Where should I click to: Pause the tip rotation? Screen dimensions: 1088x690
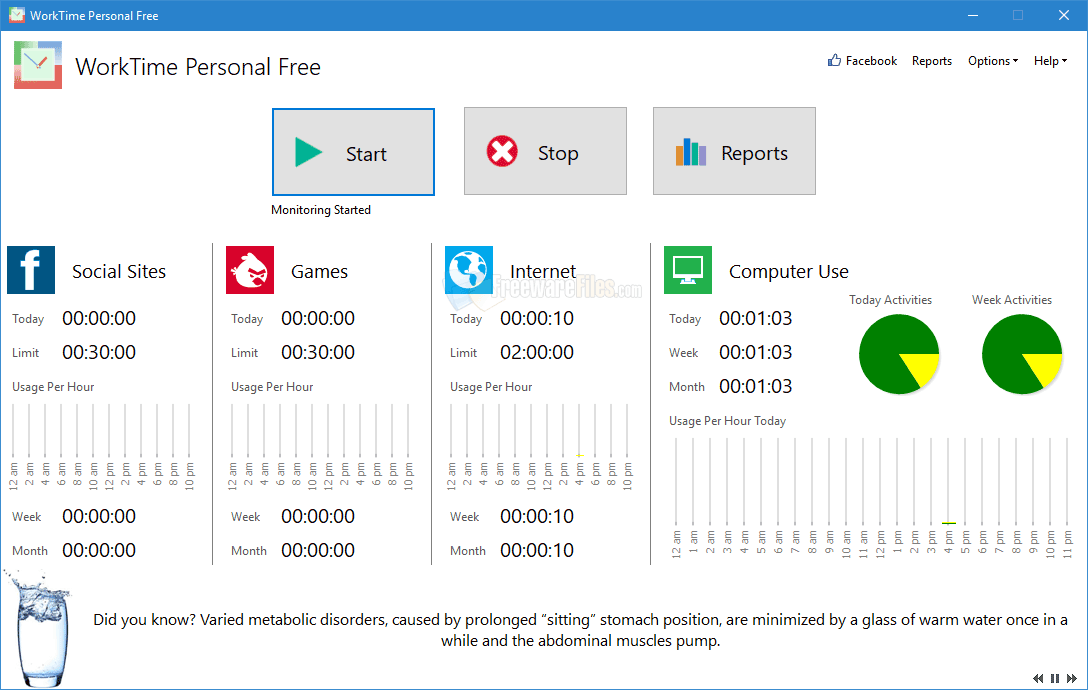(1054, 678)
